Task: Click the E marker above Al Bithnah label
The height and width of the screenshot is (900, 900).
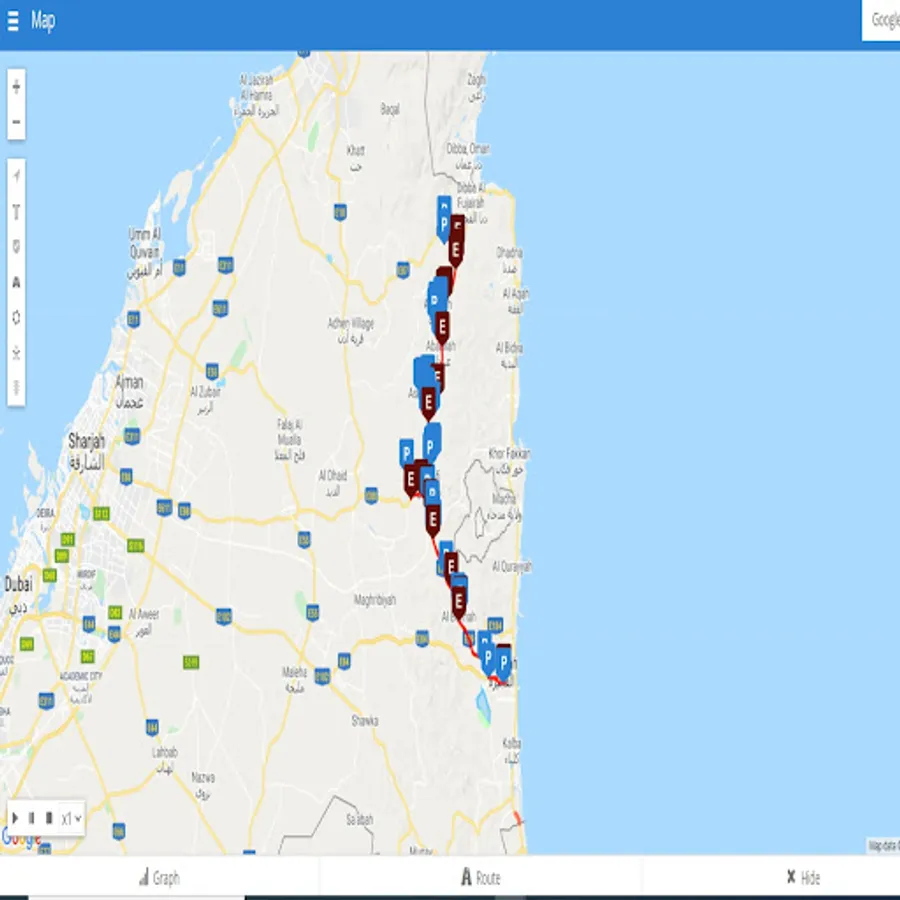Action: 459,601
